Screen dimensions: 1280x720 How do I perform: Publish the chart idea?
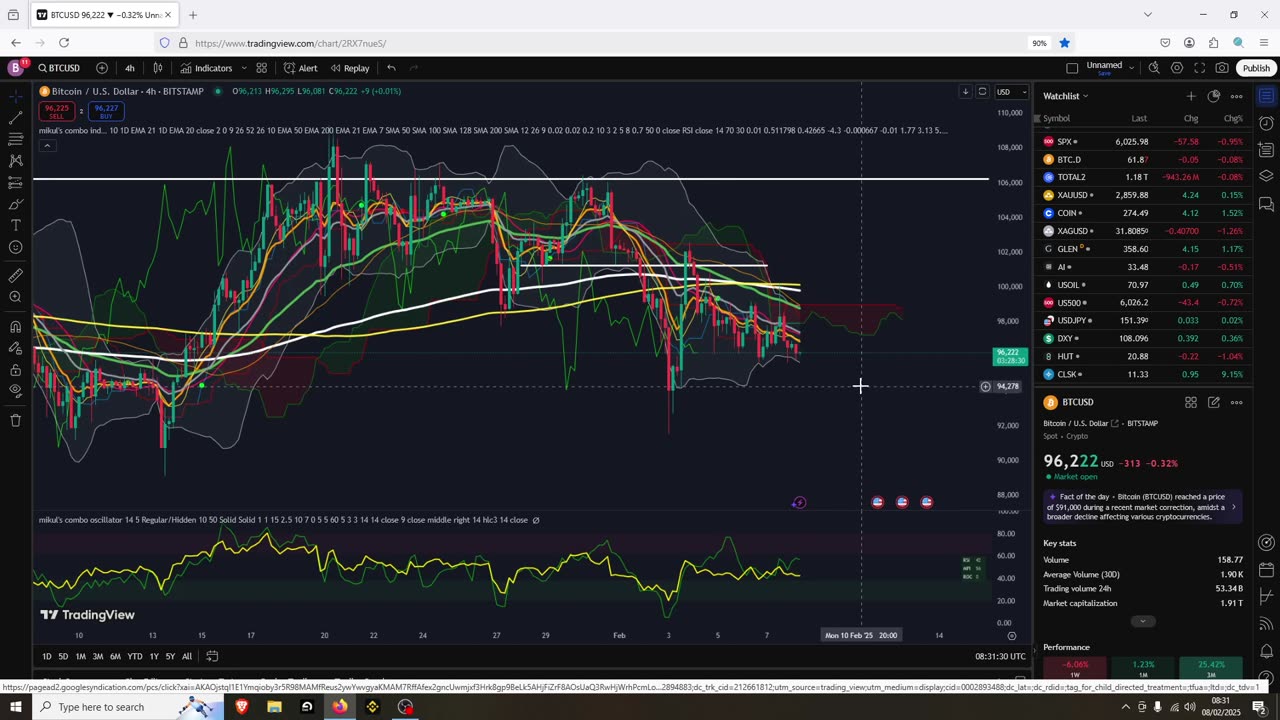pyautogui.click(x=1256, y=68)
